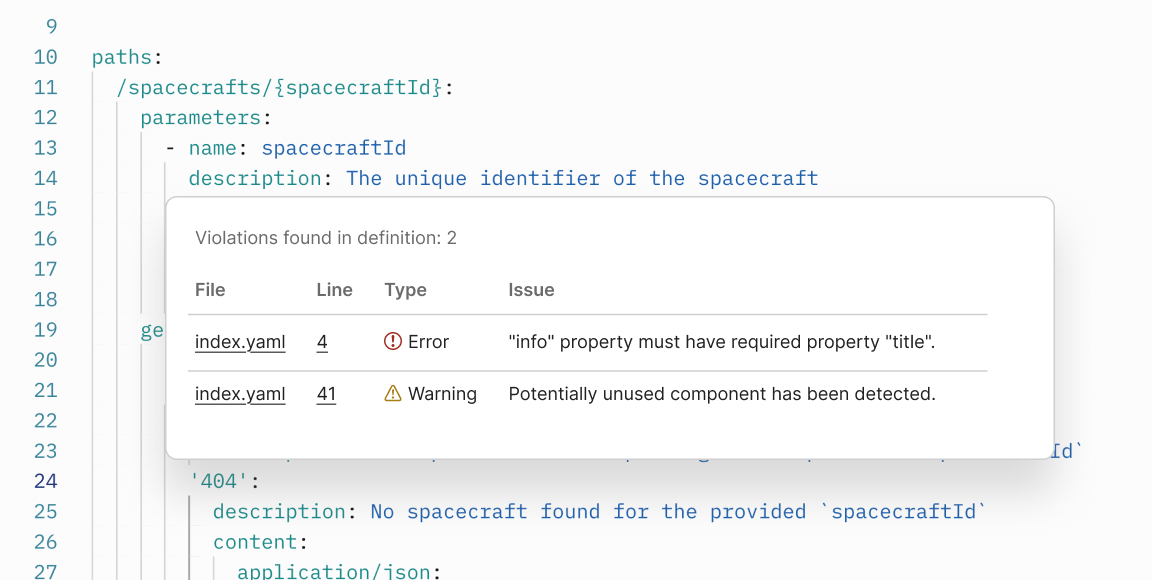Screen dimensions: 1152x580
Task: Click the description key on line 25
Action: (x=279, y=511)
